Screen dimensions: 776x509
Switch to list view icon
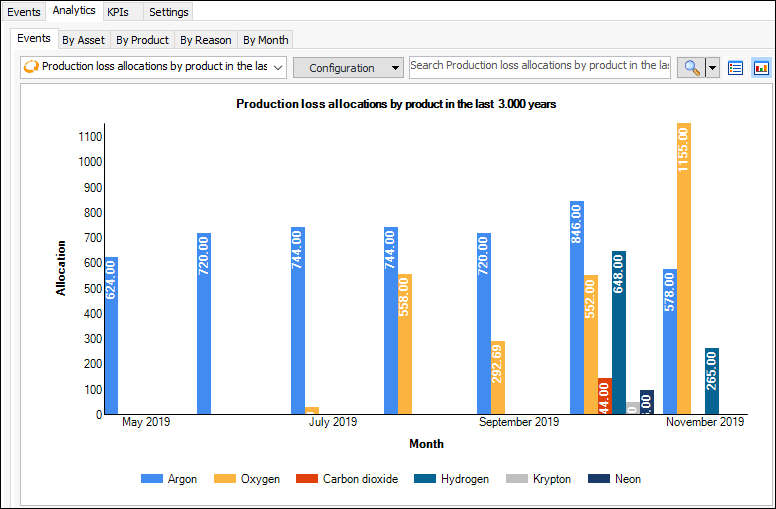(x=736, y=68)
